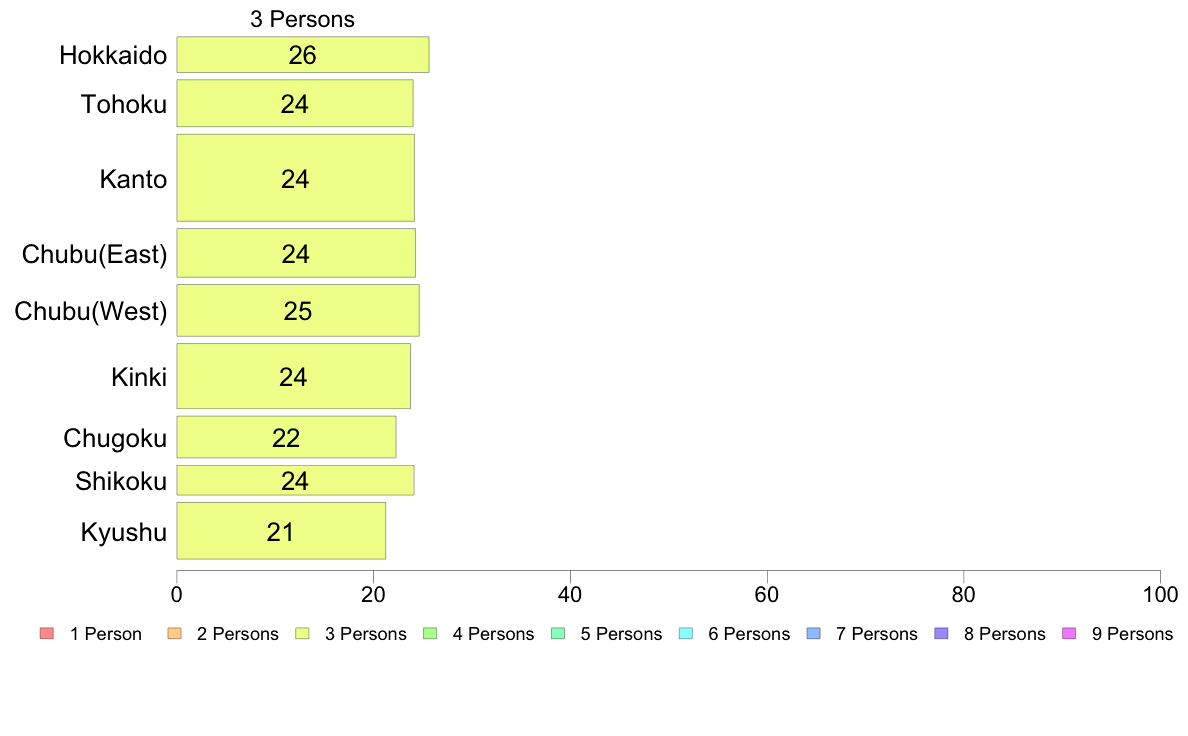Click the 5 Persons legend swatch

point(558,634)
